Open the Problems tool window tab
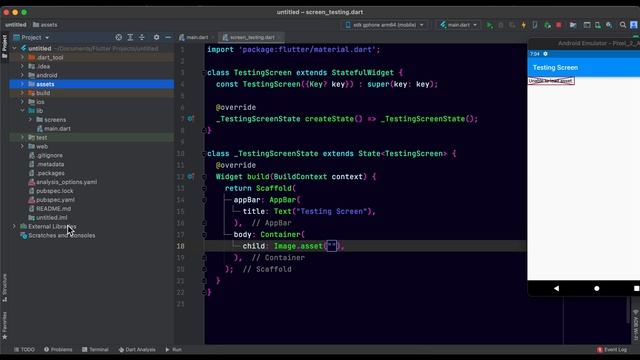The width and height of the screenshot is (640, 360). 58,349
